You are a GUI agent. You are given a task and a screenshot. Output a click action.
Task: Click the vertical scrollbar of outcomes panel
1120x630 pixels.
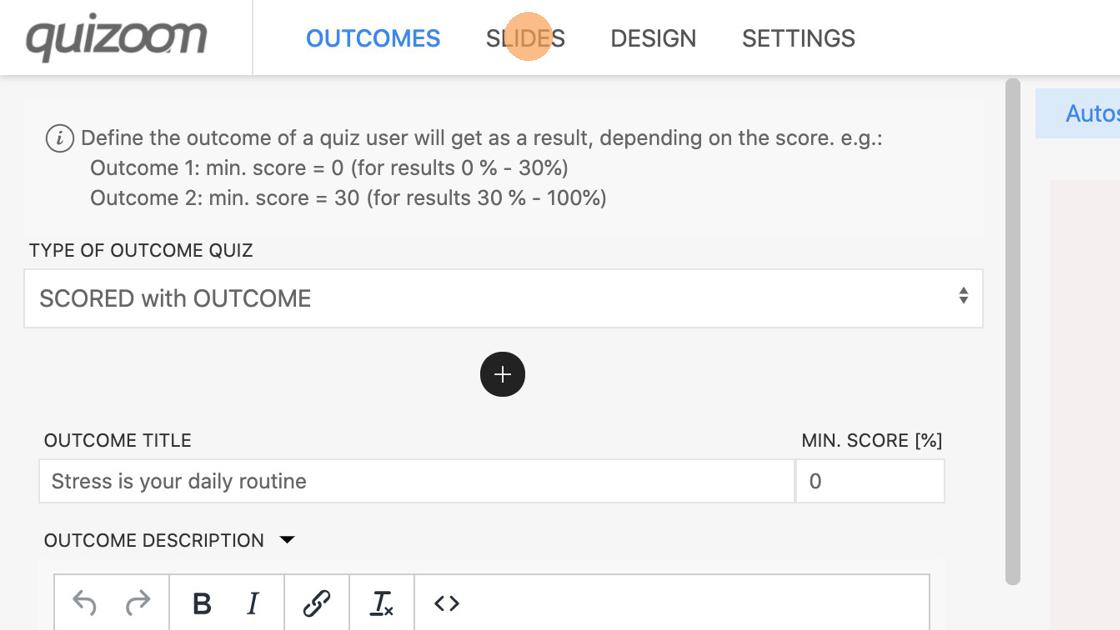click(1012, 330)
